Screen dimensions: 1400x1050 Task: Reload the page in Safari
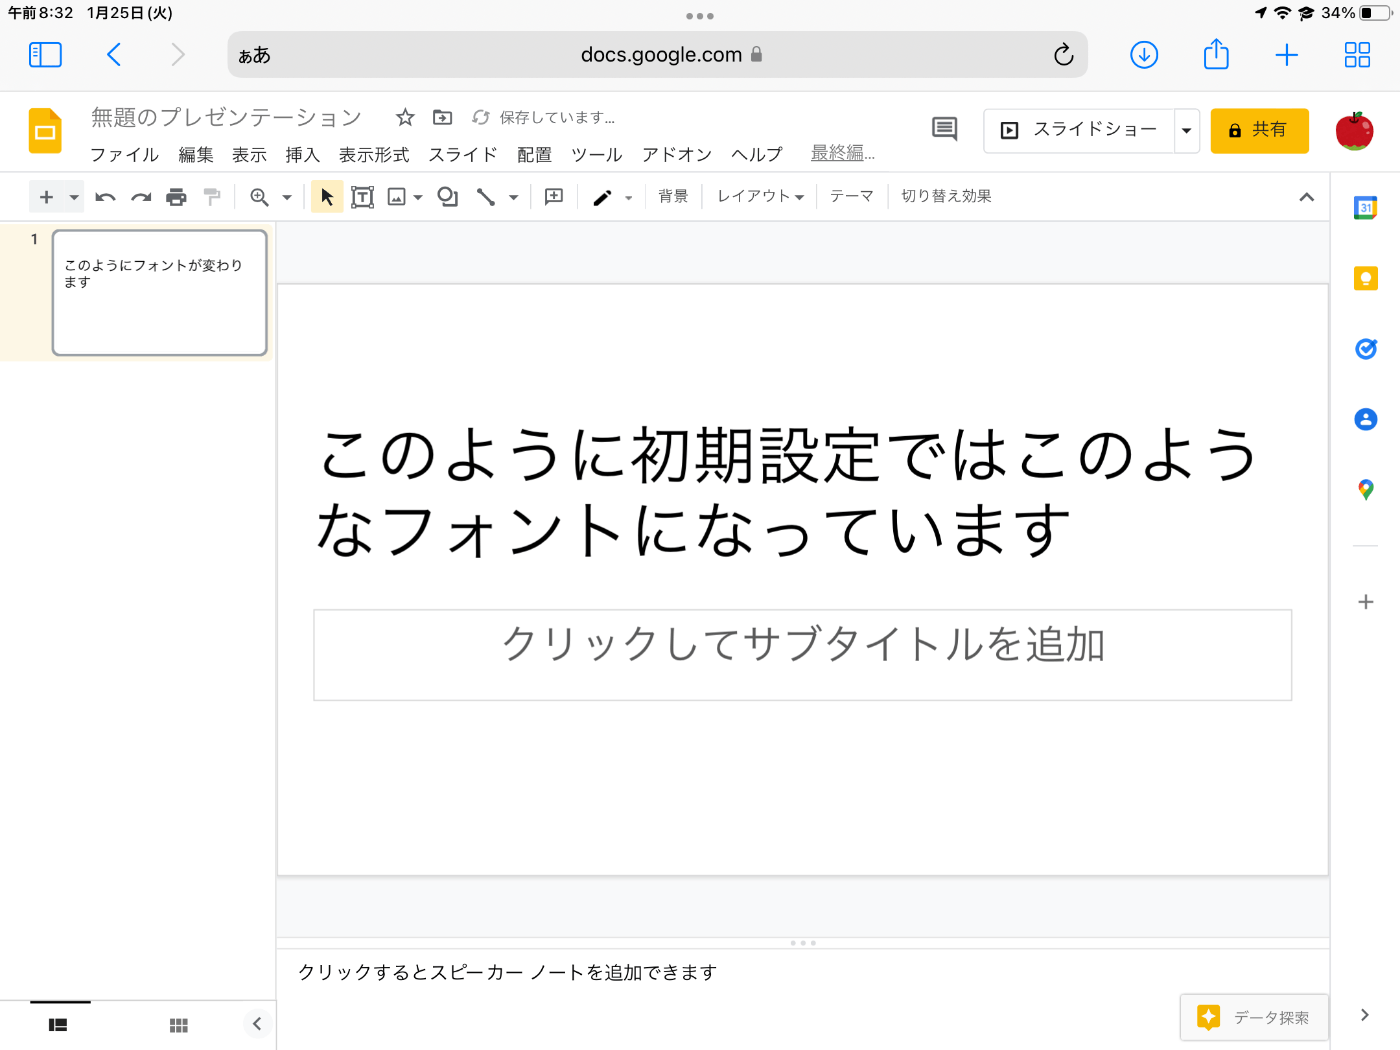coord(1063,55)
